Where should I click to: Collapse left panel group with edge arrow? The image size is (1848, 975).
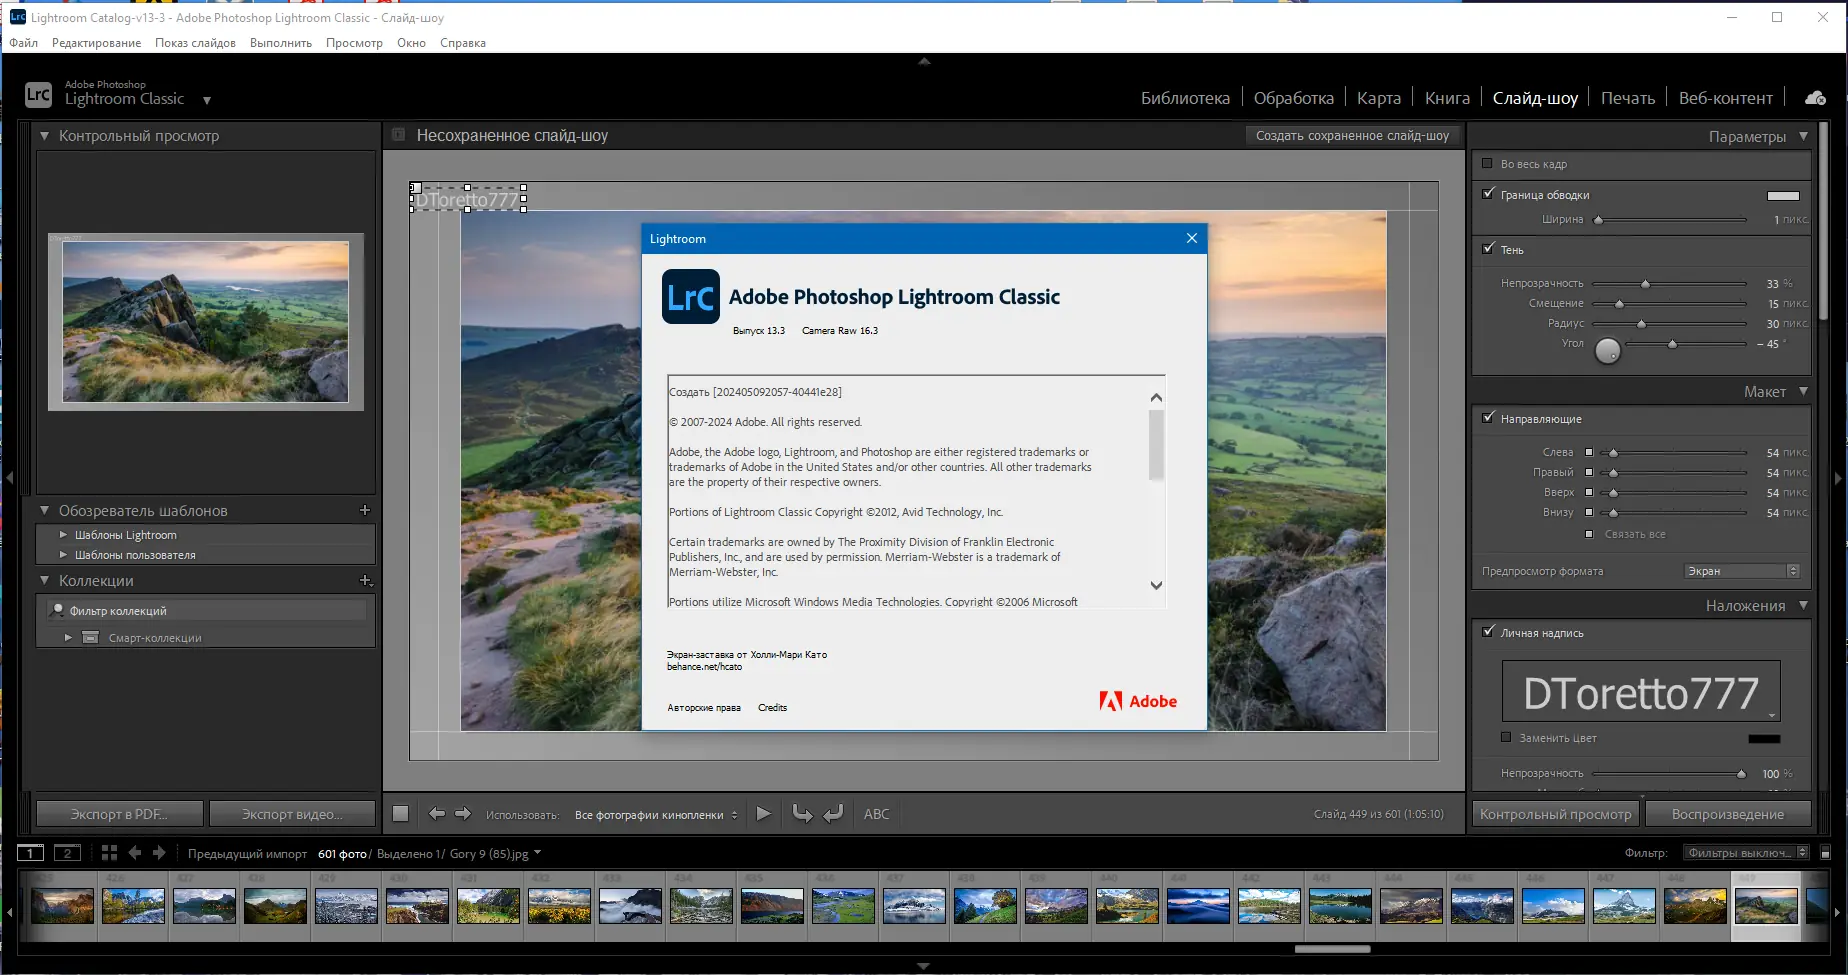point(9,478)
